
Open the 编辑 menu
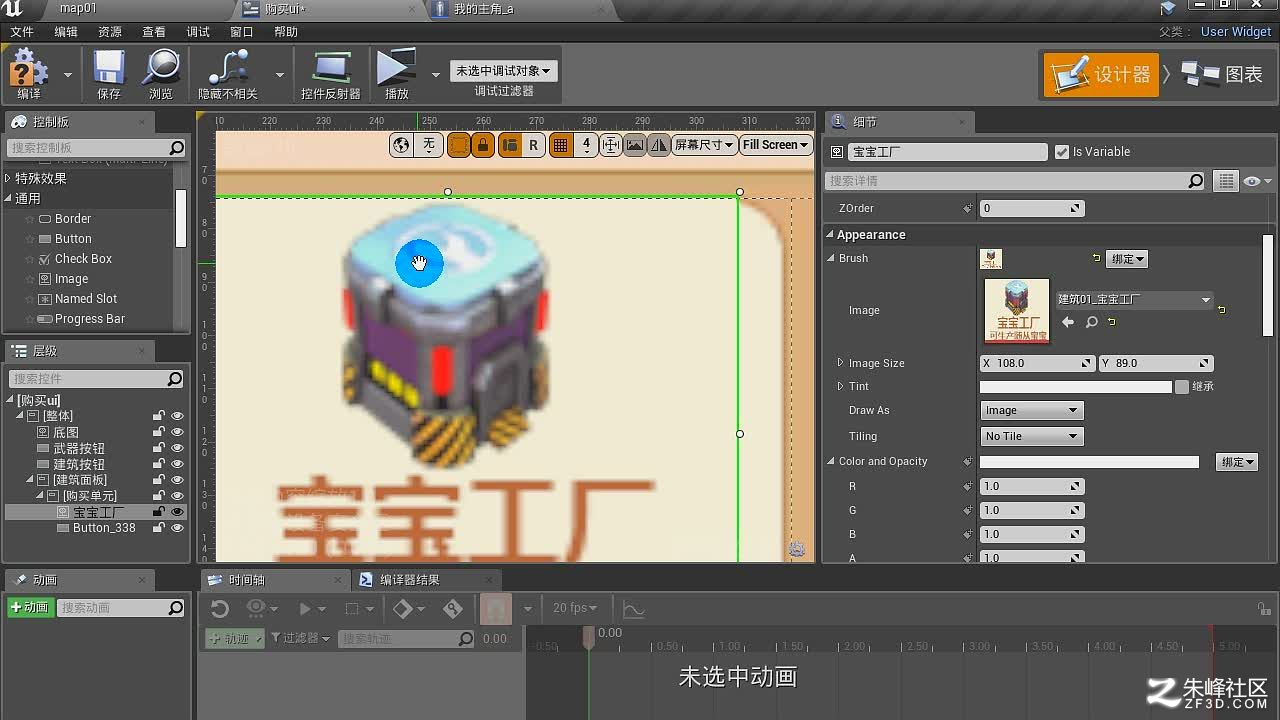coord(66,32)
